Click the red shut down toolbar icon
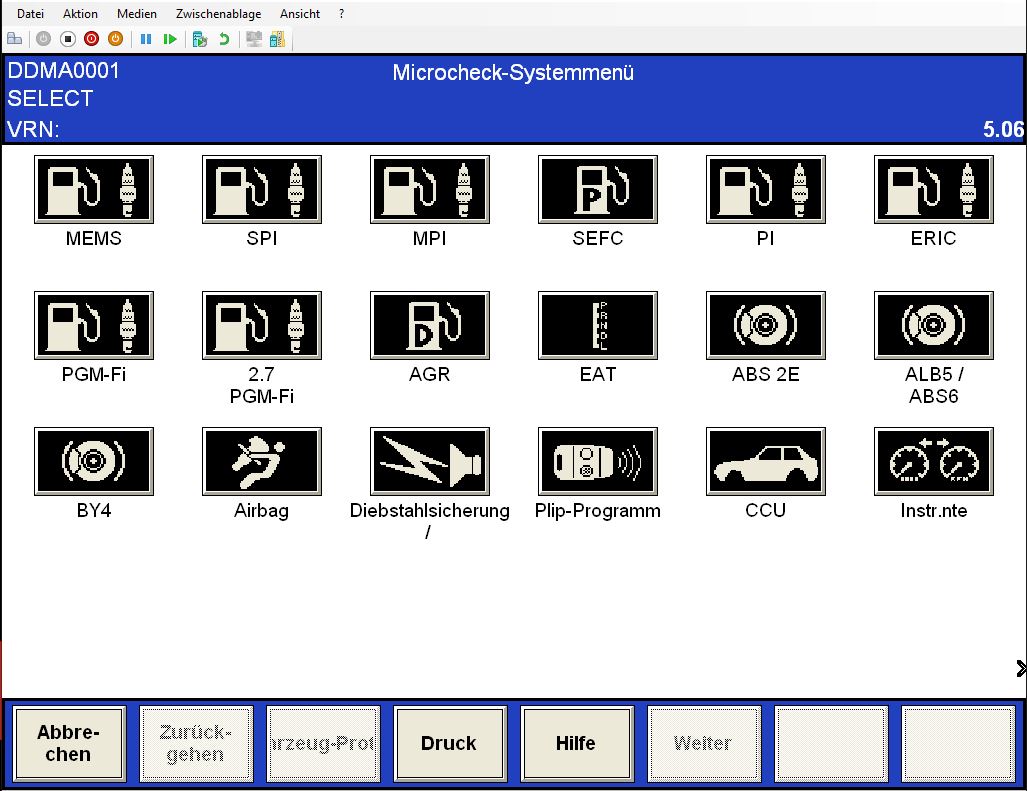Image resolution: width=1027 pixels, height=791 pixels. [x=91, y=39]
